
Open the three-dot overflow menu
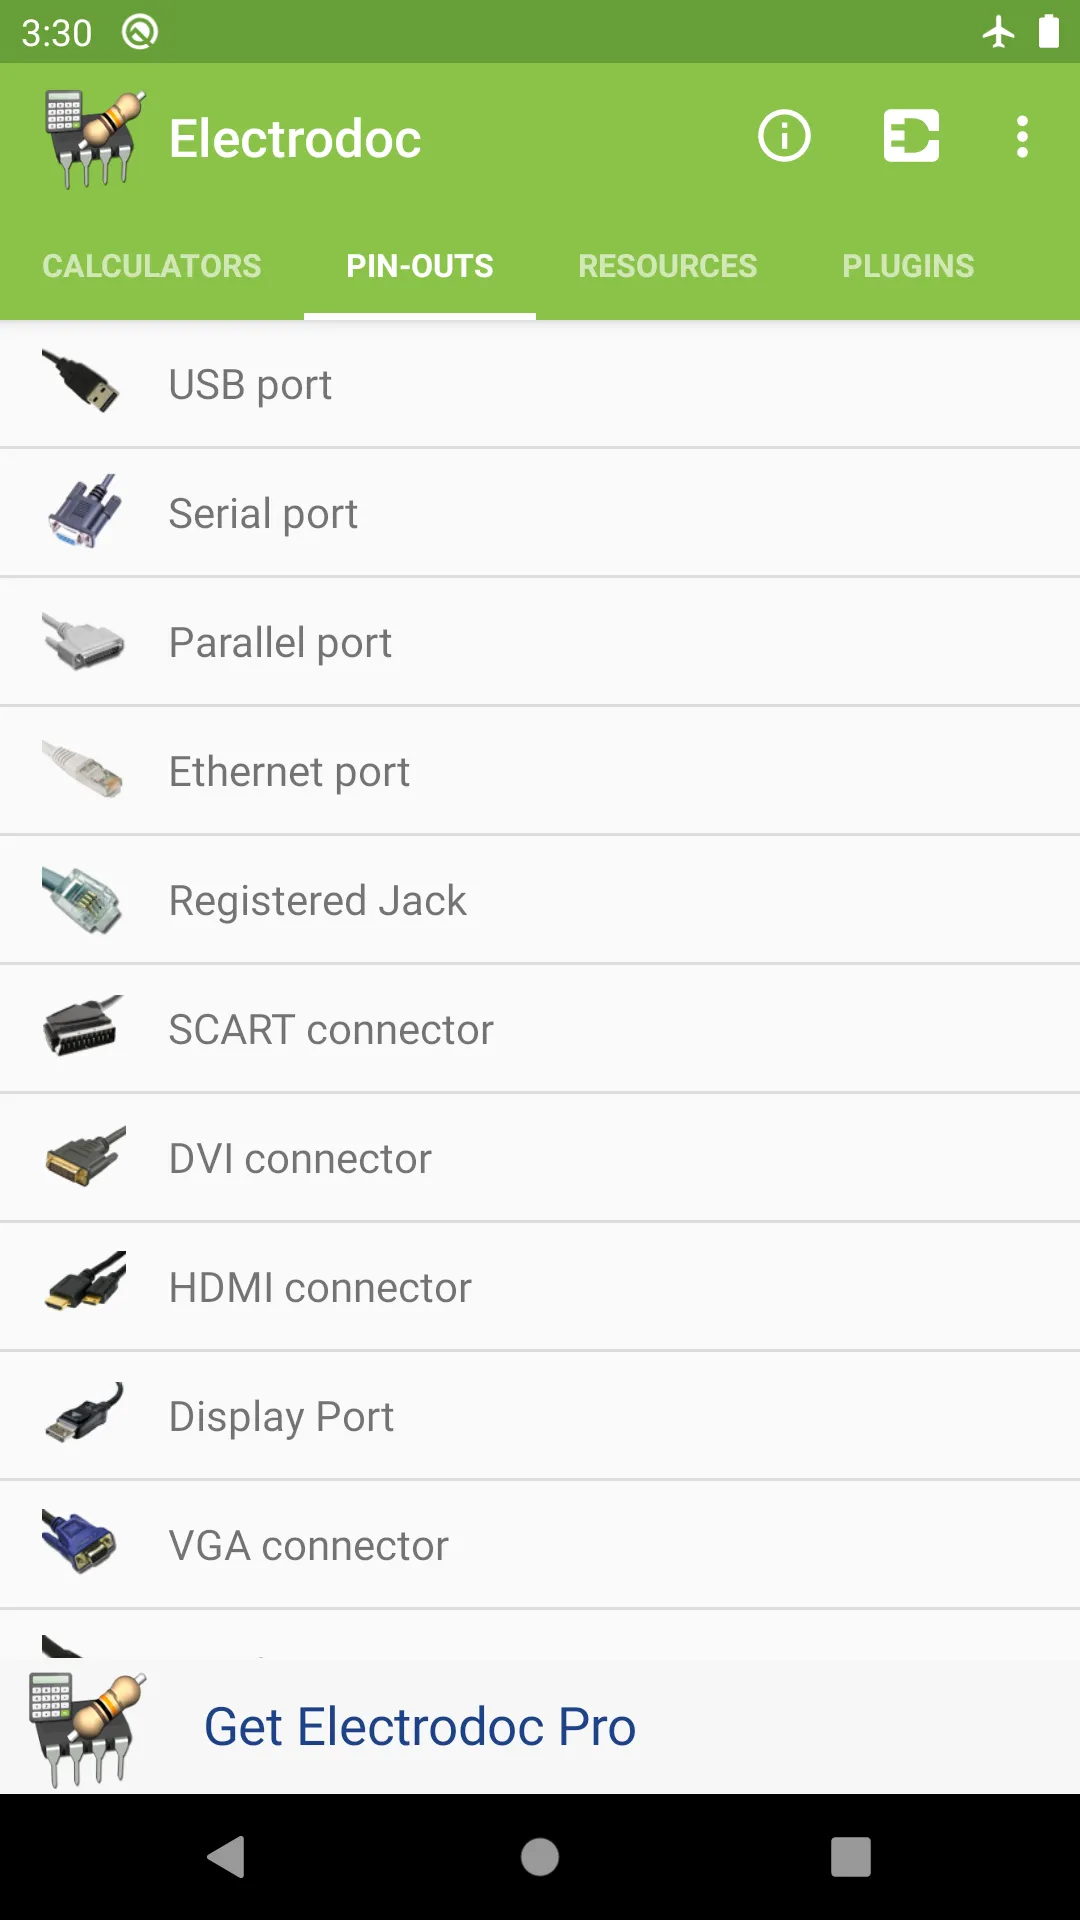(x=1022, y=136)
